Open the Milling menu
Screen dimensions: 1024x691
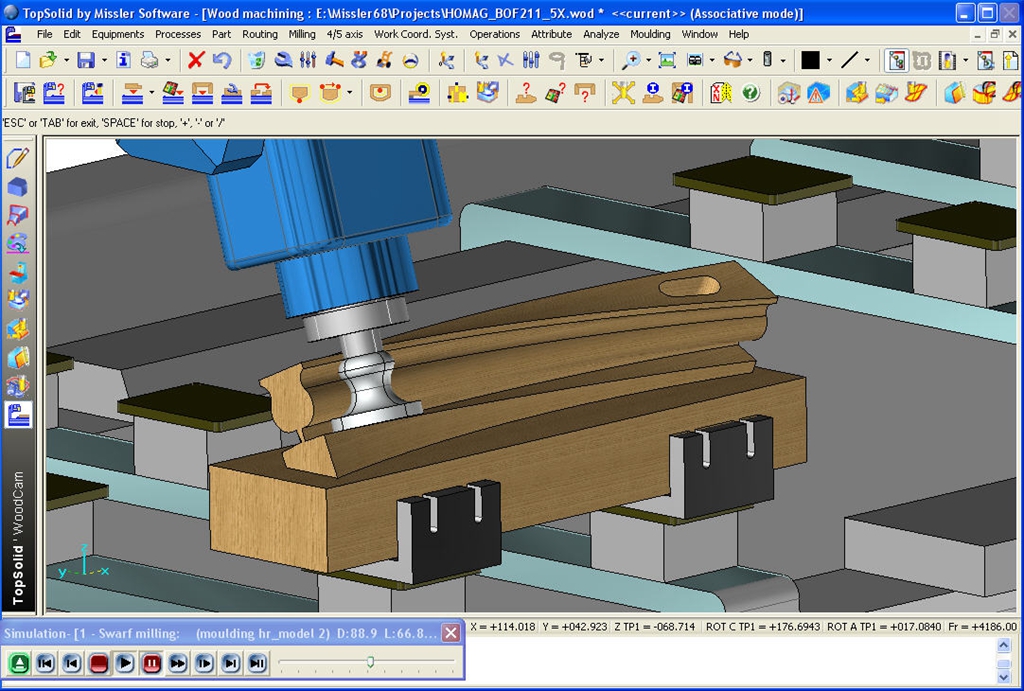tap(302, 34)
